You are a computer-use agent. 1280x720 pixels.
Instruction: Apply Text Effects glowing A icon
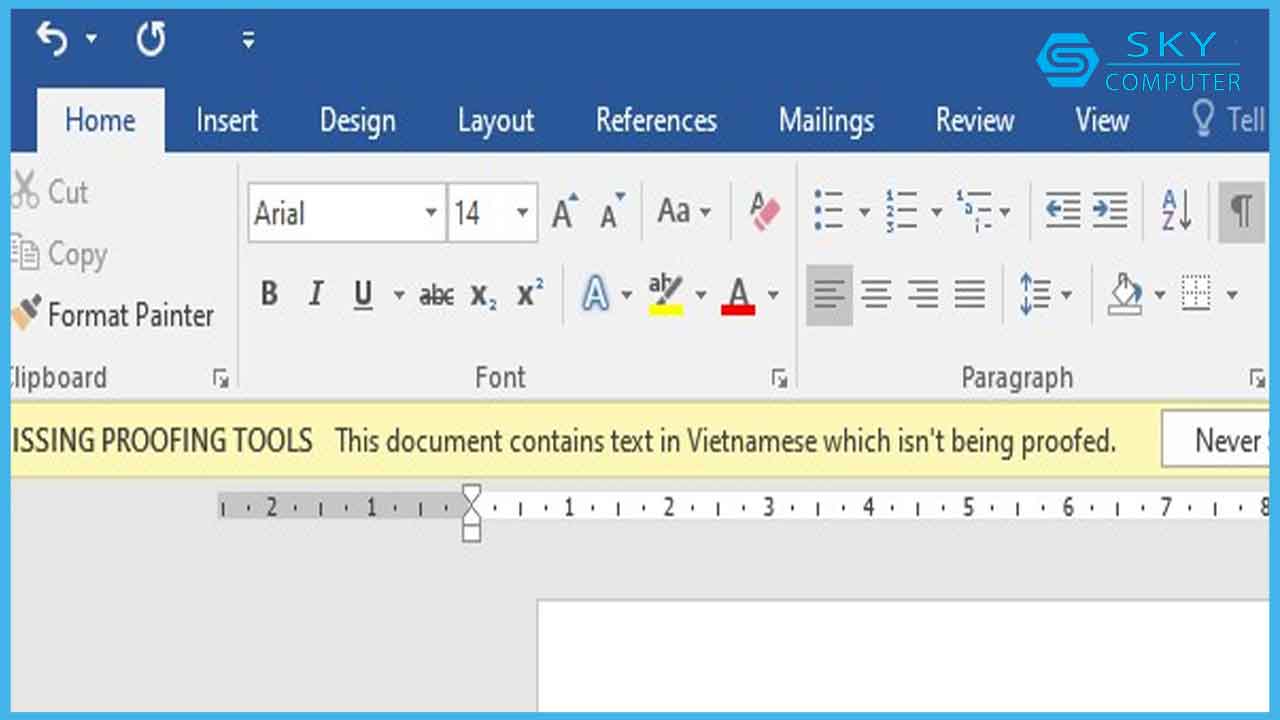(x=596, y=294)
